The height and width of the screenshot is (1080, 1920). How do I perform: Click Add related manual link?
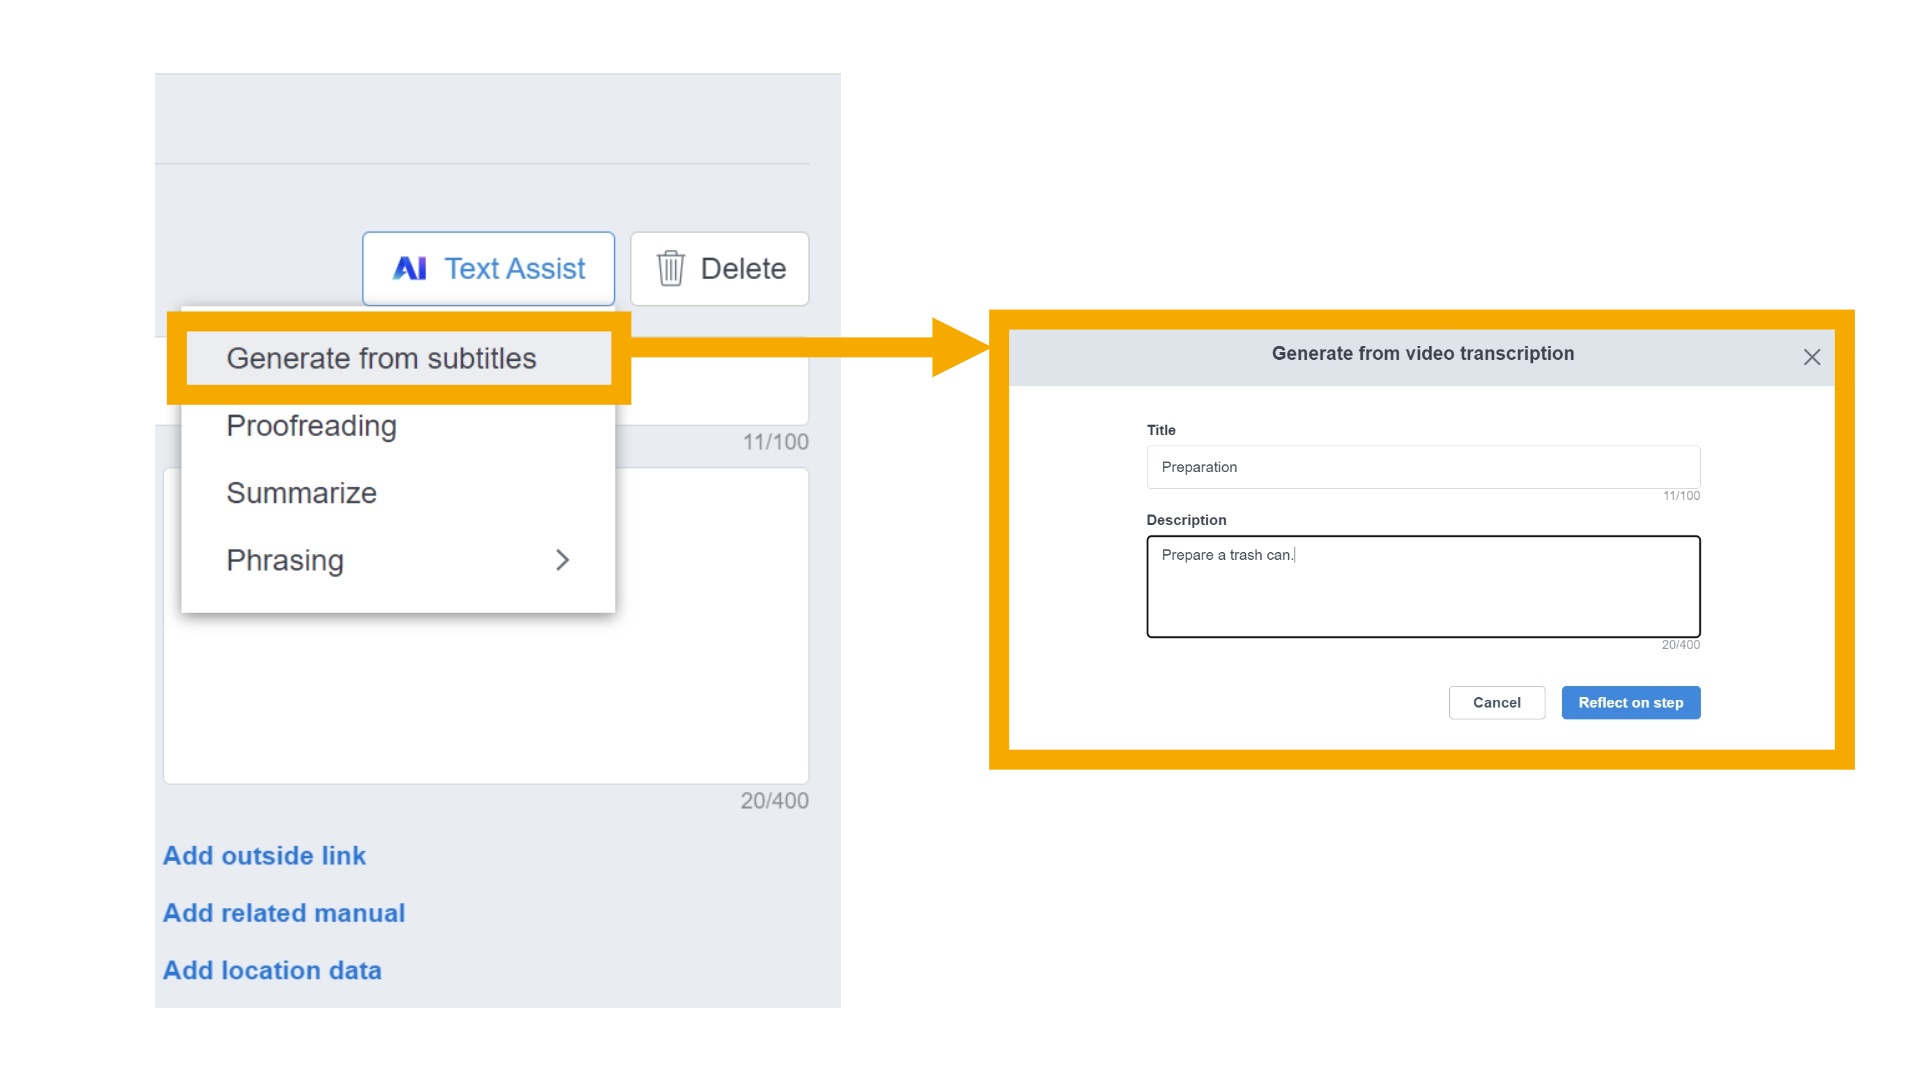(284, 913)
